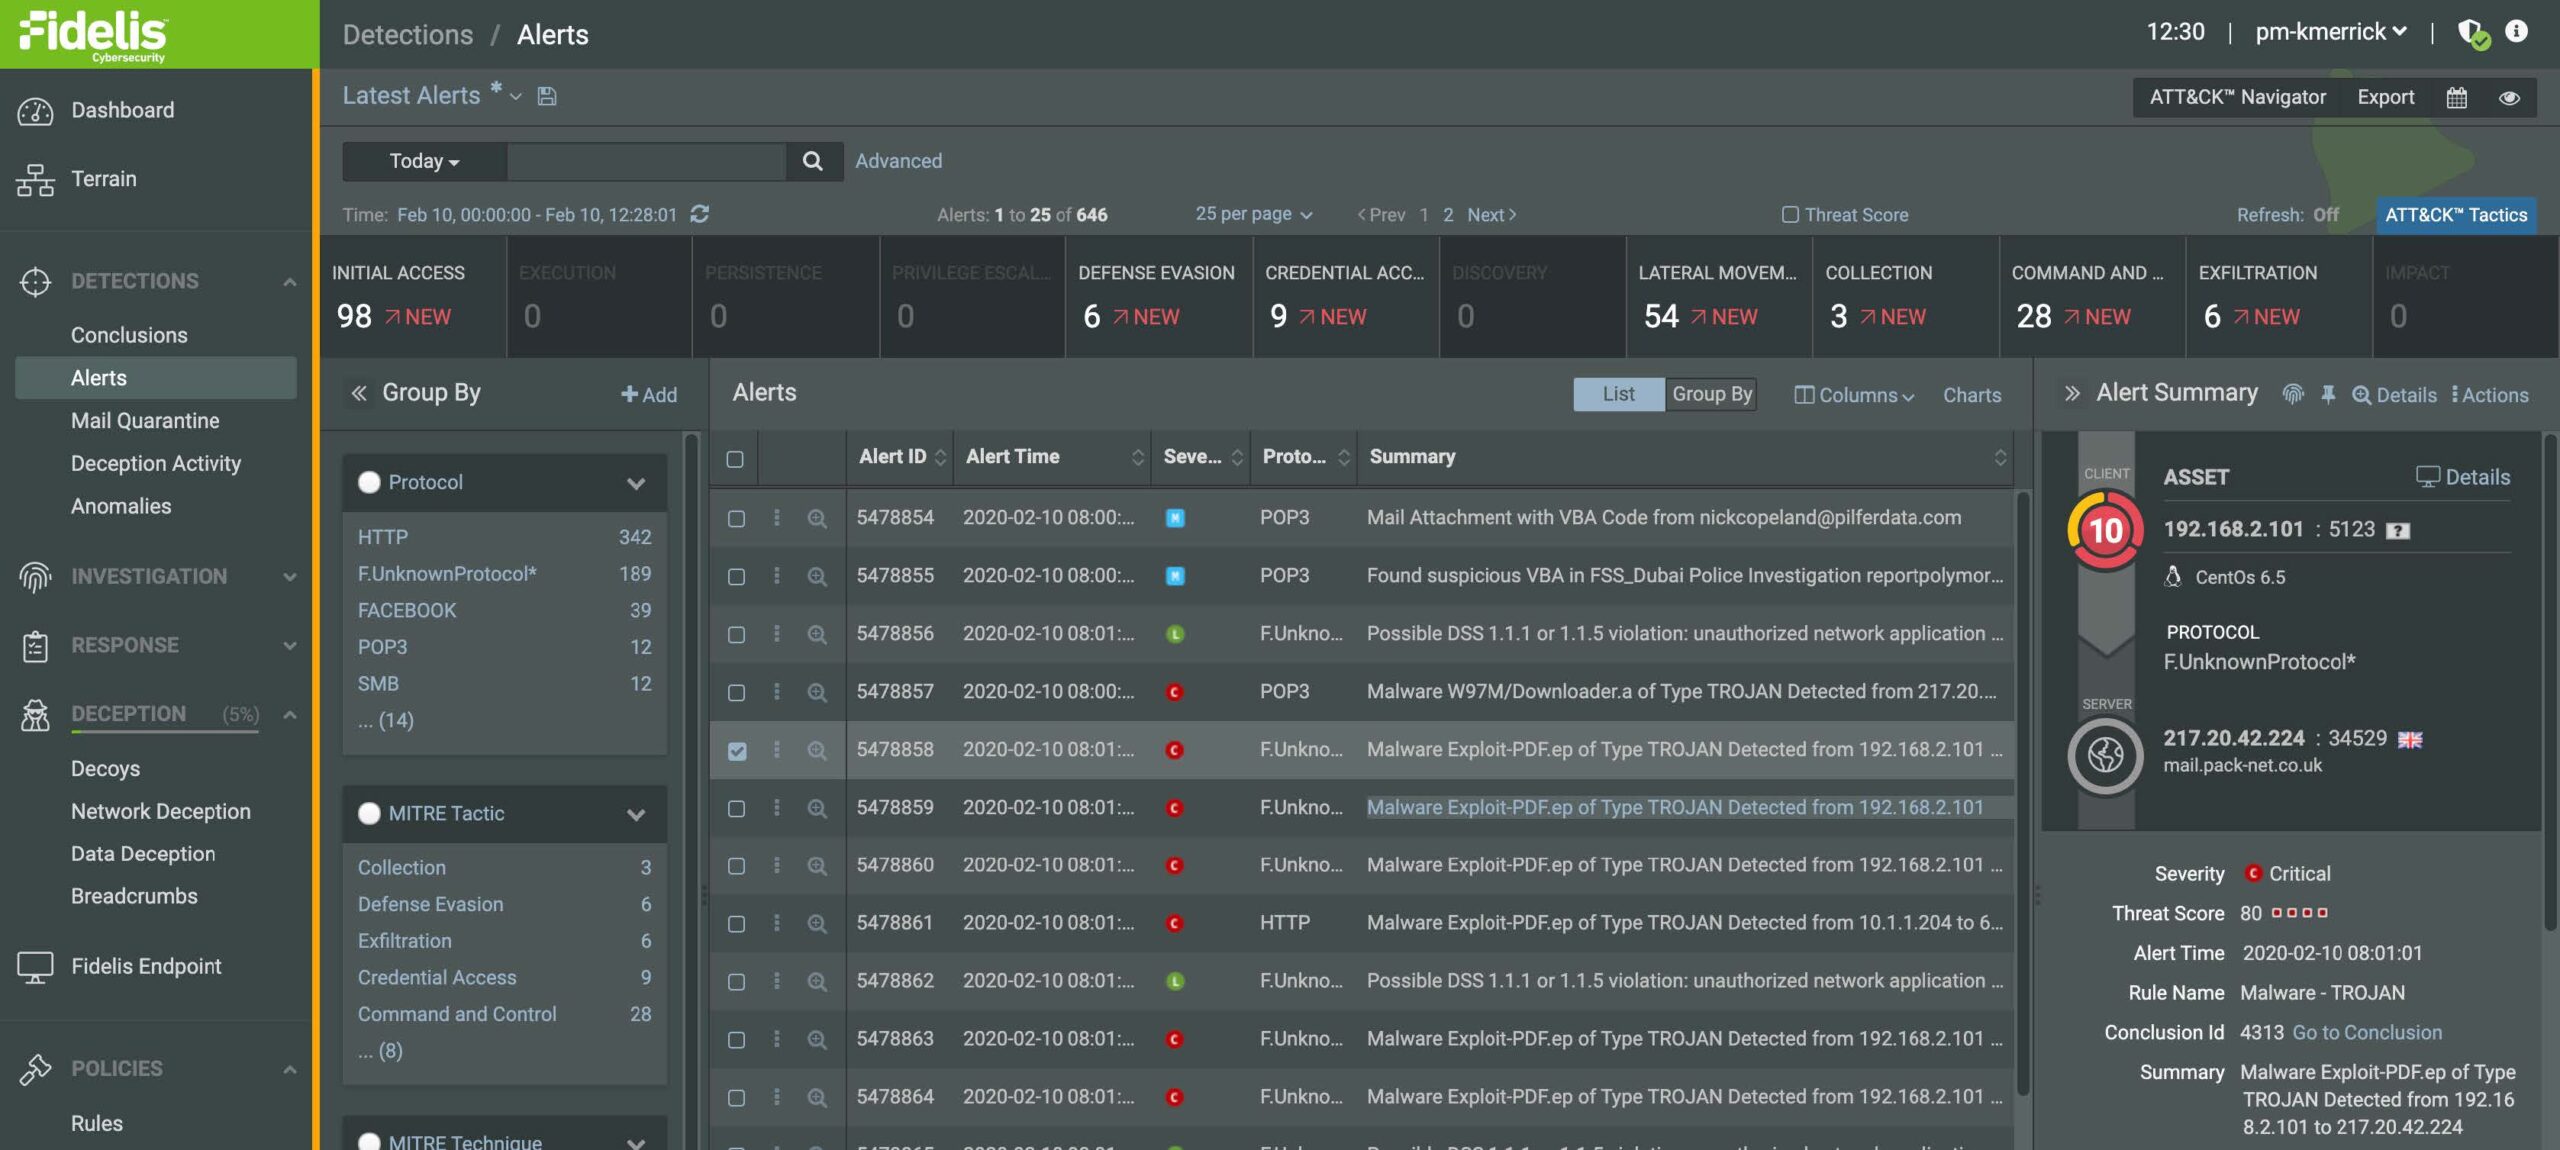2560x1150 pixels.
Task: Open Conclusions section in left sidebar
Action: (x=129, y=335)
